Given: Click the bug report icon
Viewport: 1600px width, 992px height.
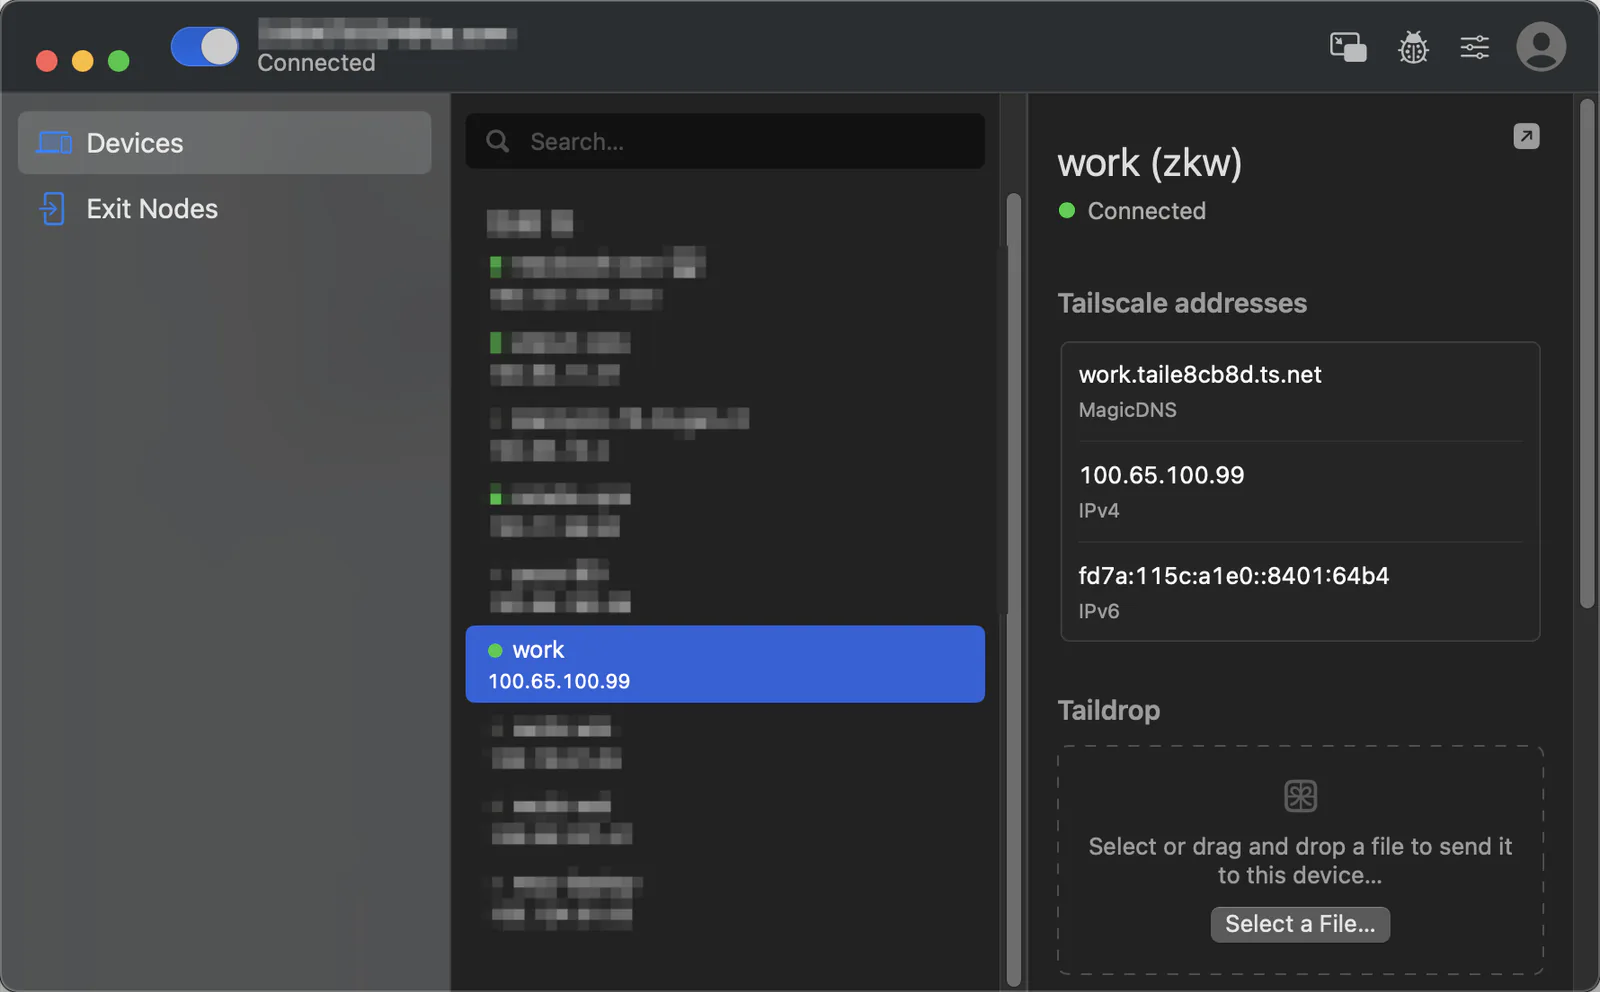Looking at the screenshot, I should (x=1413, y=47).
